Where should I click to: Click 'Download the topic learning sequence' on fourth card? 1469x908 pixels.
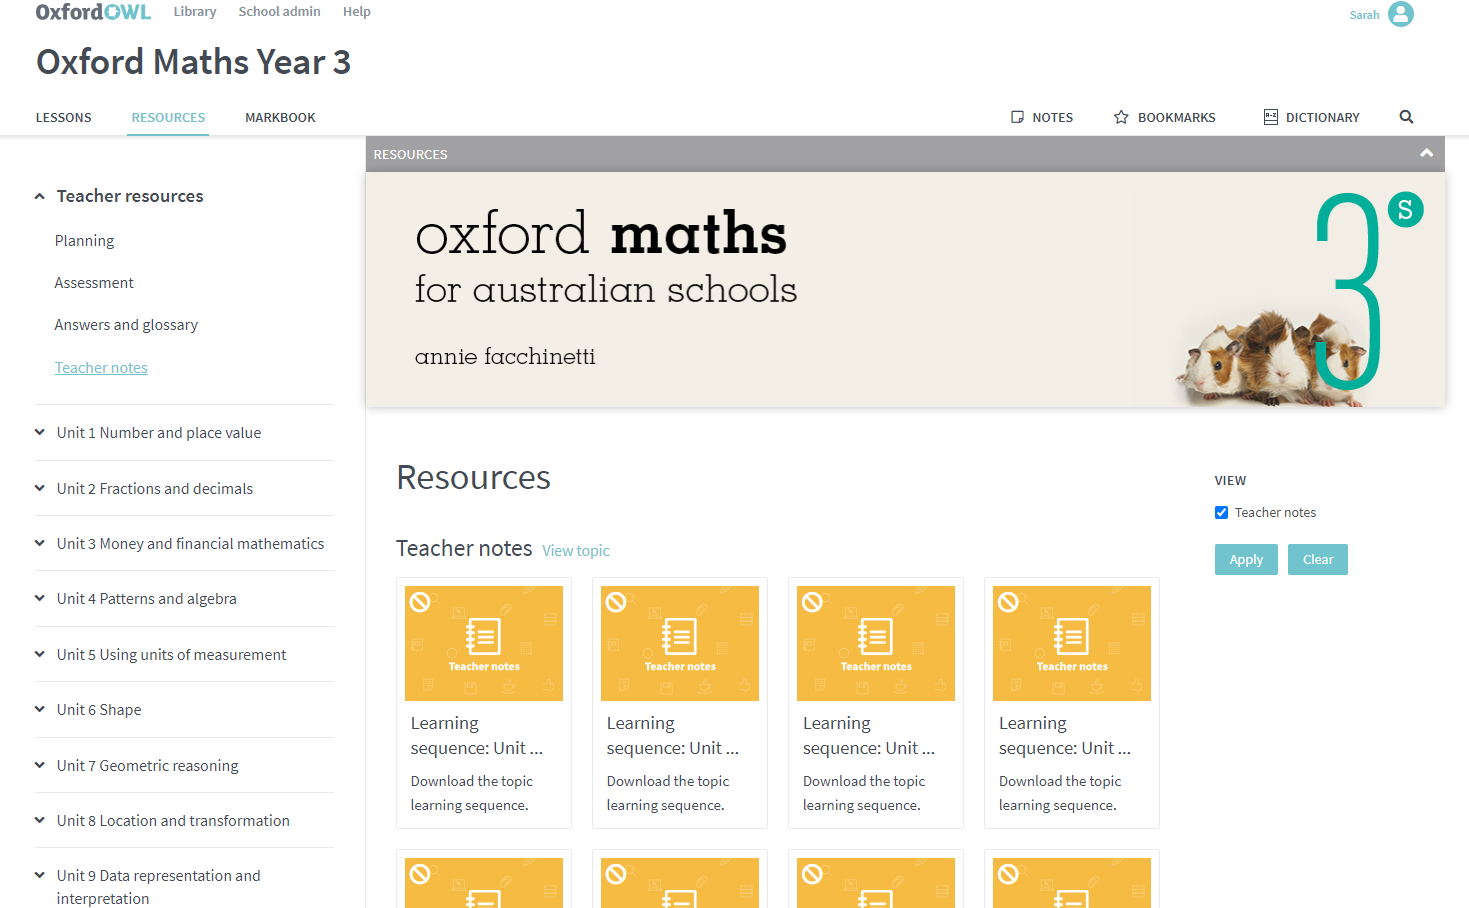[x=1060, y=793]
